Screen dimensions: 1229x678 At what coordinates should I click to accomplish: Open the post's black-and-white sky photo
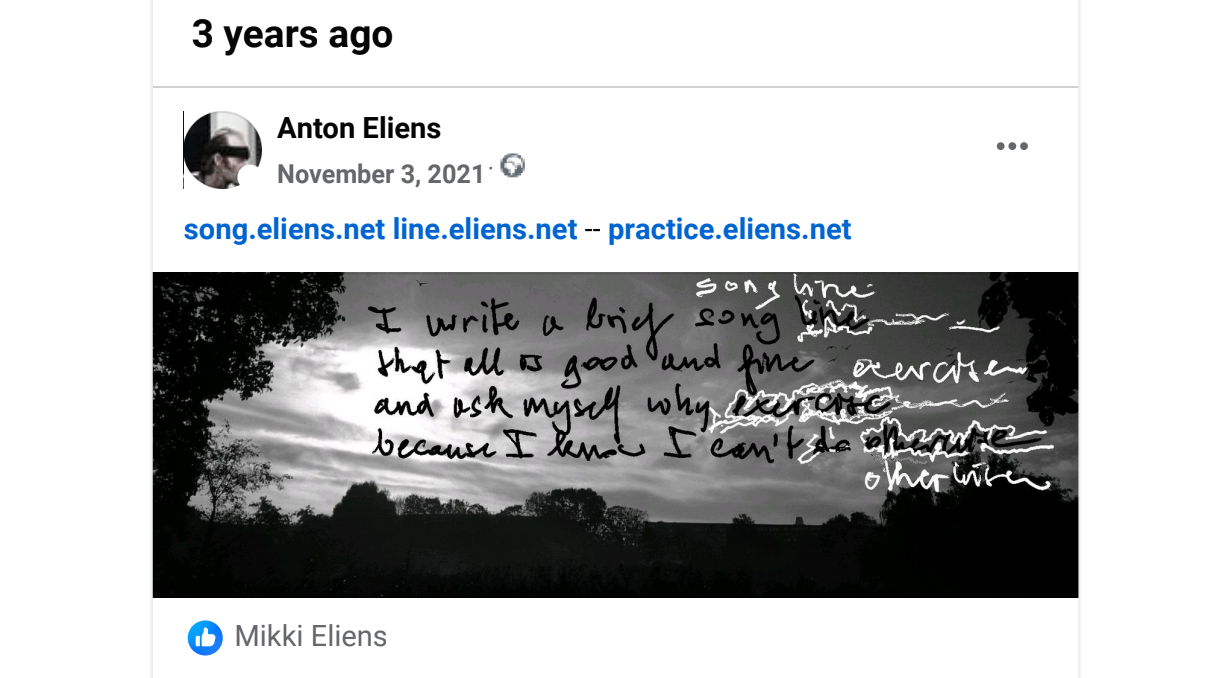click(x=615, y=435)
